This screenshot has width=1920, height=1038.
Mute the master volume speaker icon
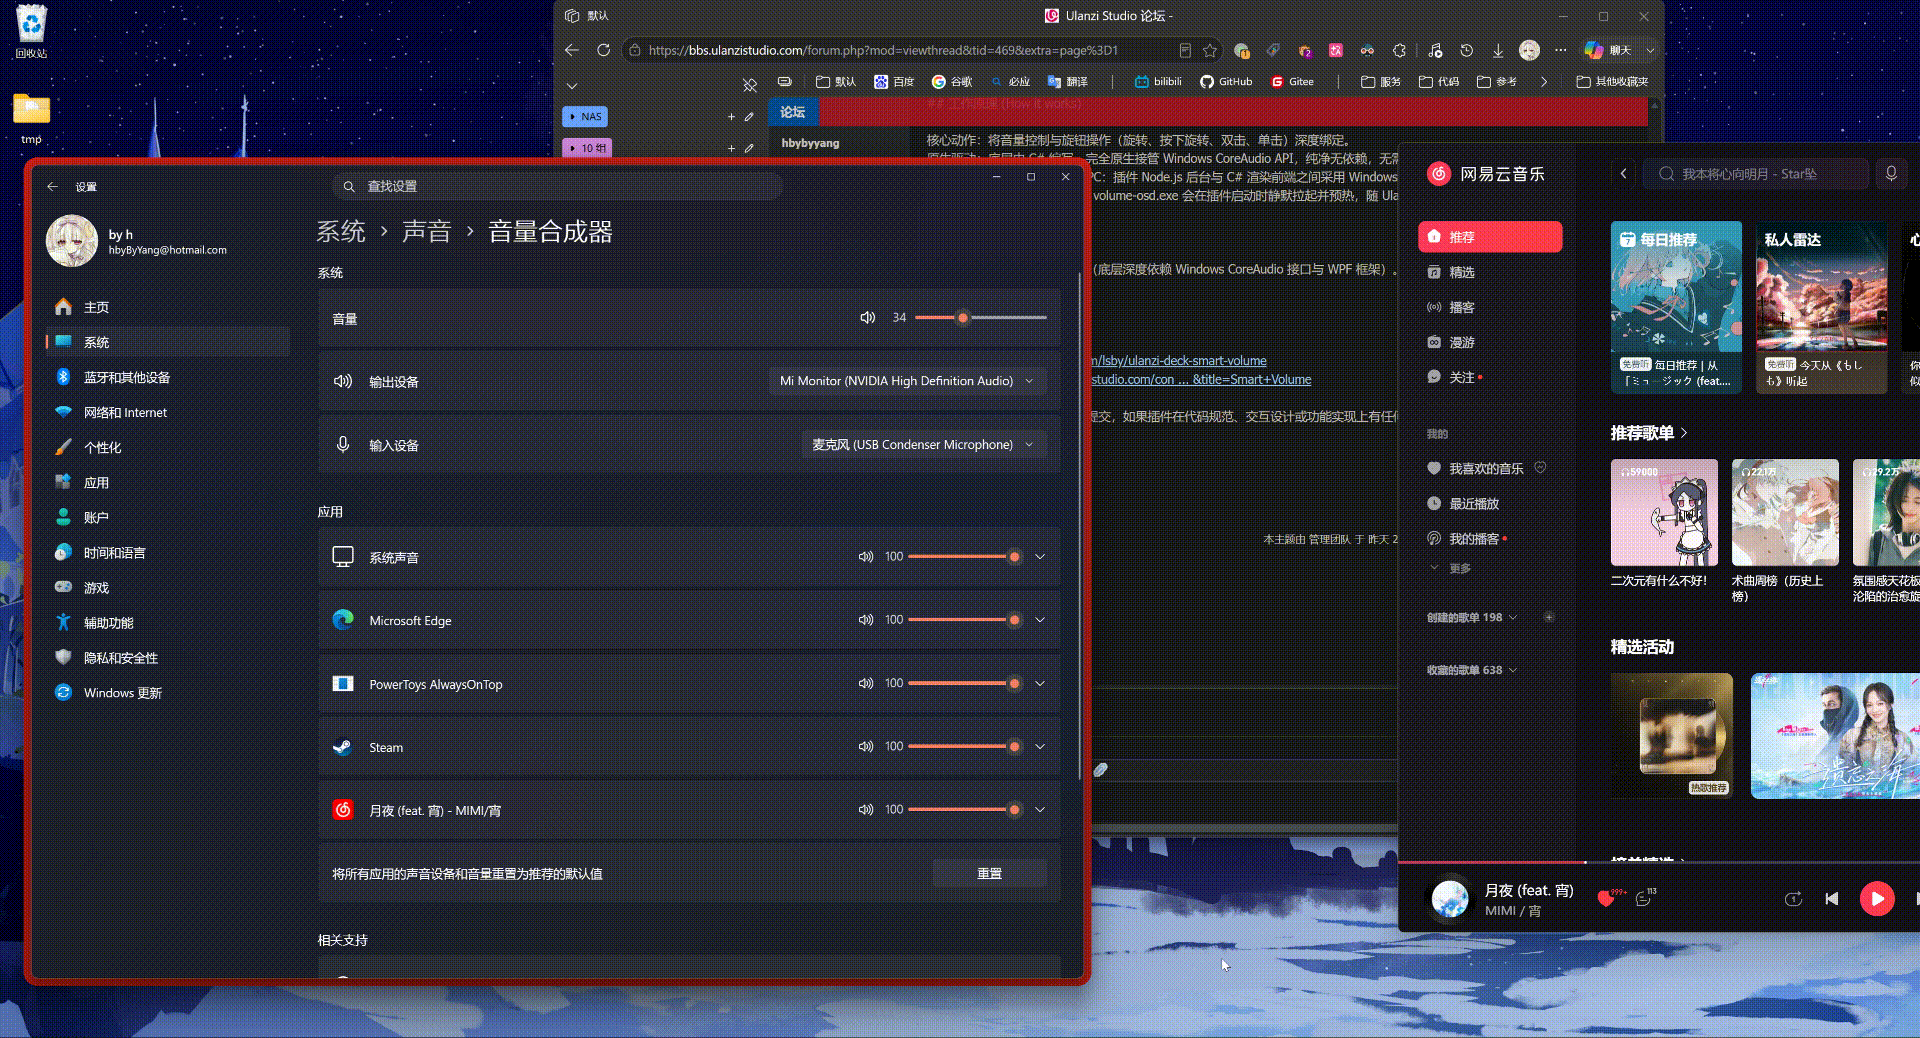tap(867, 318)
